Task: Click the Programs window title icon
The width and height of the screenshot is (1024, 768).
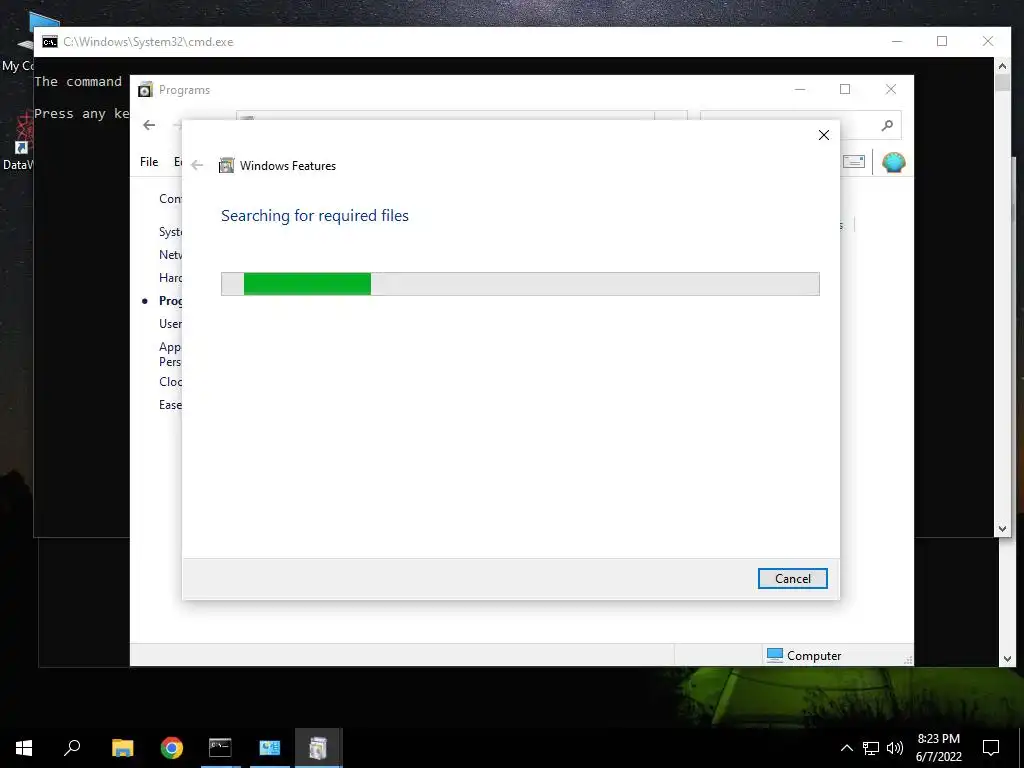Action: click(145, 89)
